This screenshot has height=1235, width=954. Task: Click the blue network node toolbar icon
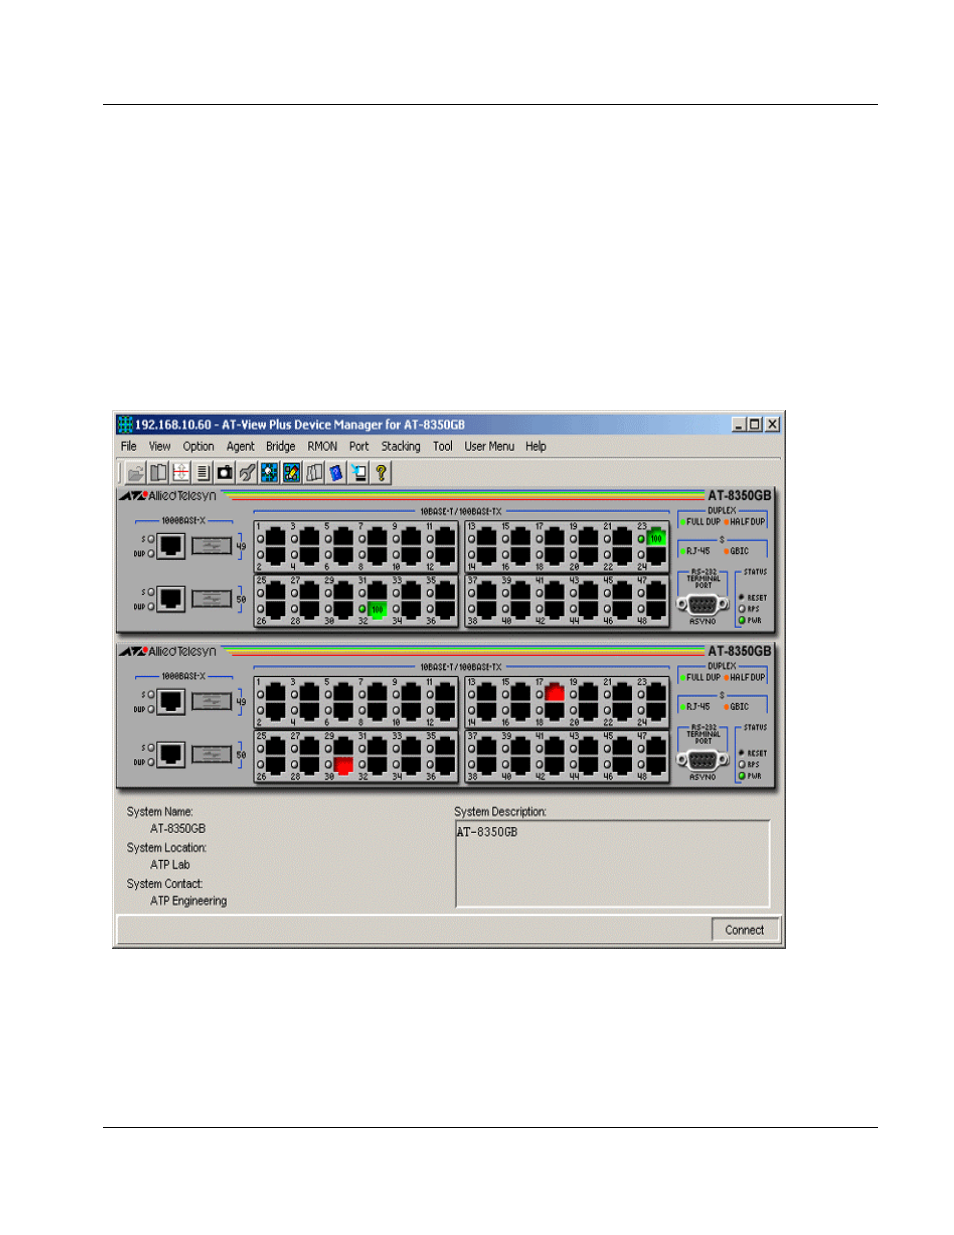click(269, 473)
